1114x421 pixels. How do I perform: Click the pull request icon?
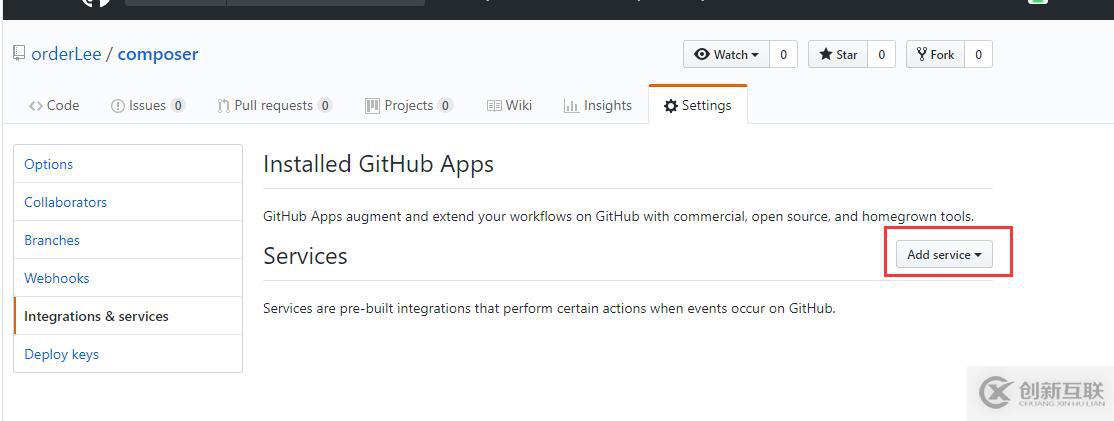[223, 106]
